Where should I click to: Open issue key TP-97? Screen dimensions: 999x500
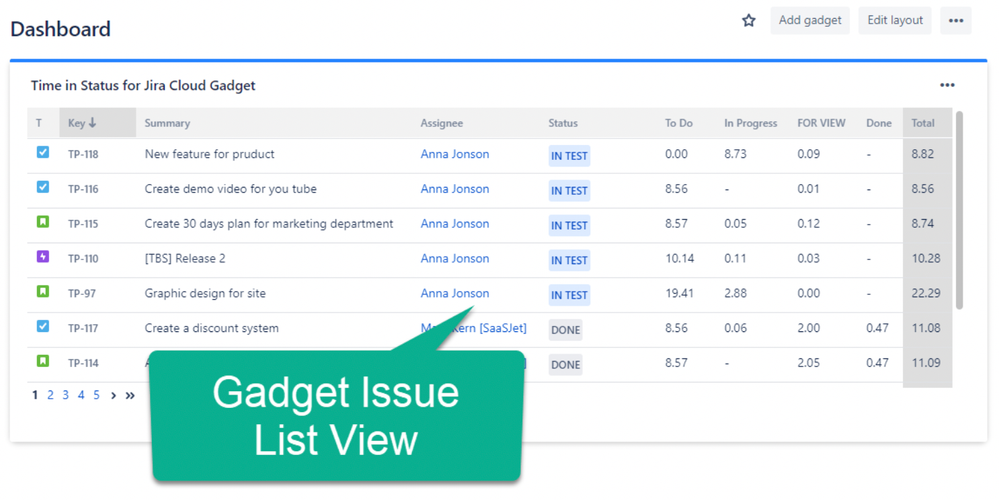click(x=82, y=294)
